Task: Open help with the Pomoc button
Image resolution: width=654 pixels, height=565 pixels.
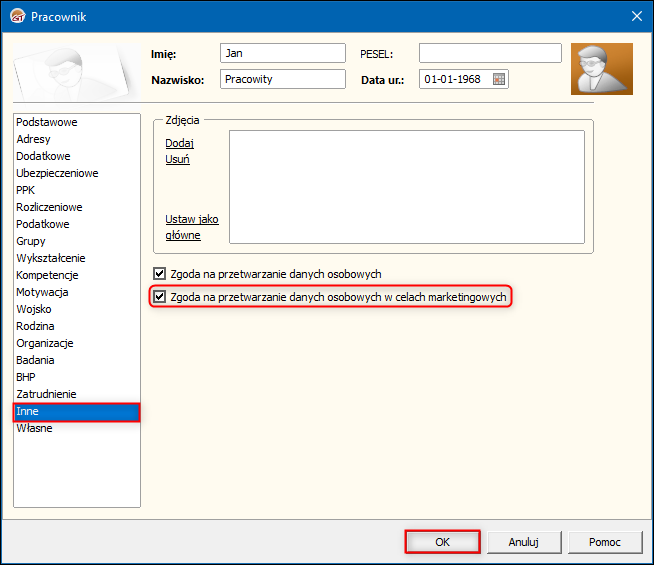Action: (605, 542)
